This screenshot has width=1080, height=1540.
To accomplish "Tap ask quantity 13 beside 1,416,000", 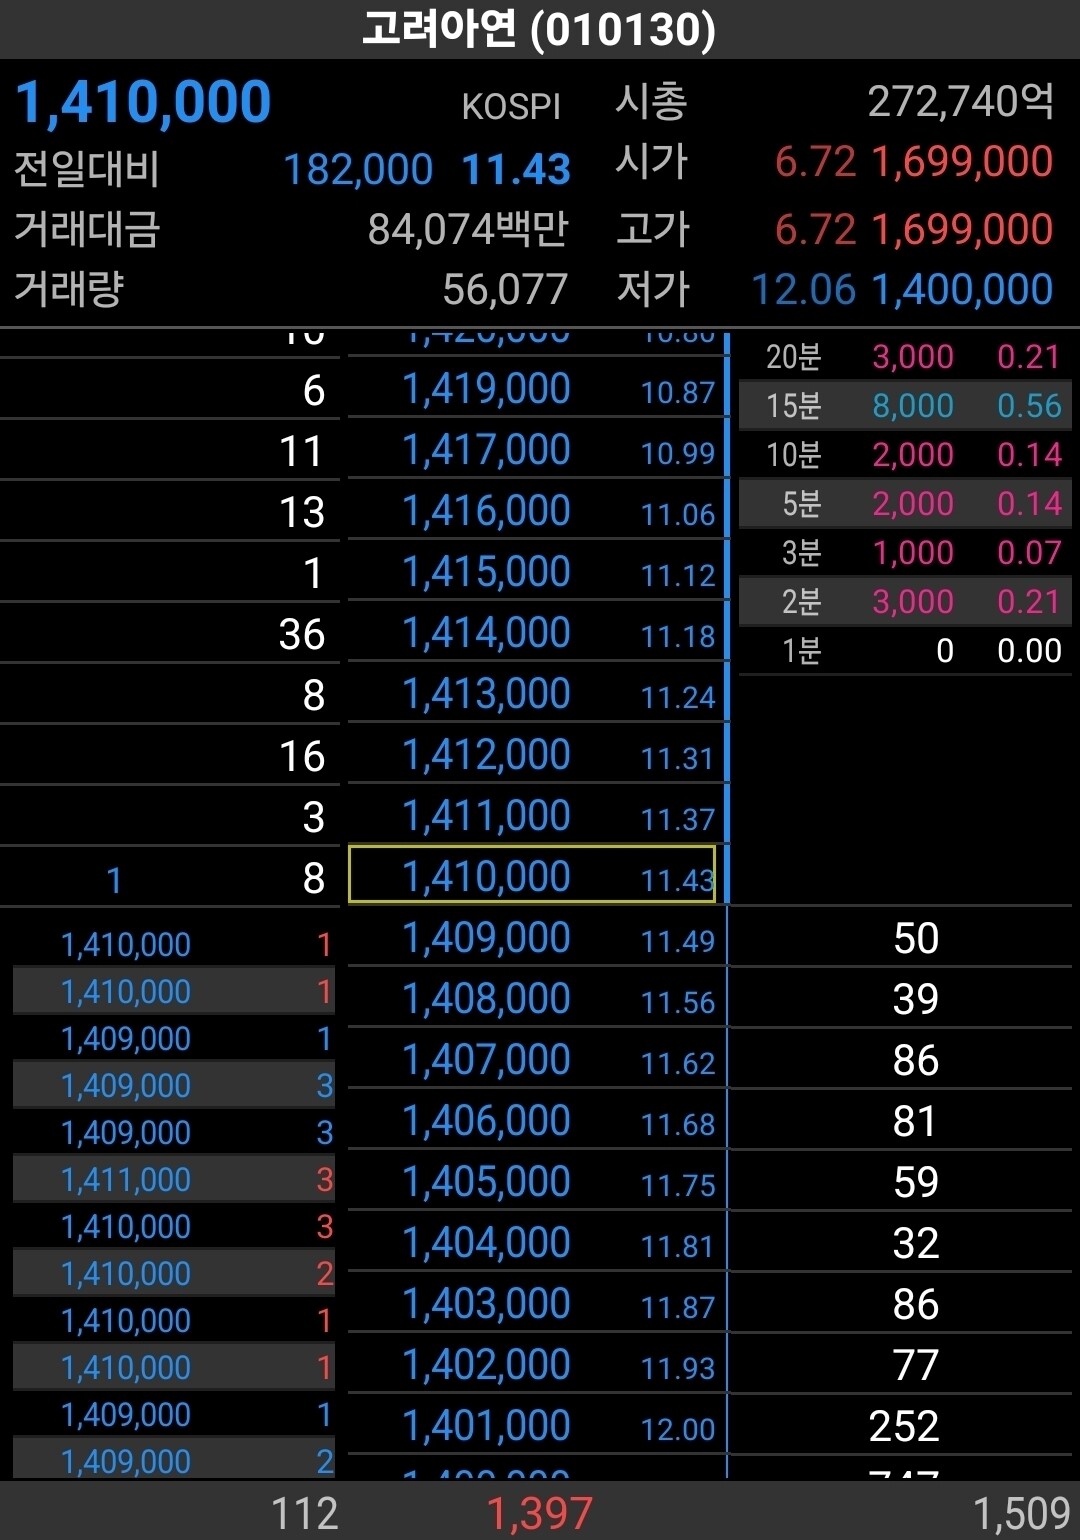I will click(x=302, y=512).
